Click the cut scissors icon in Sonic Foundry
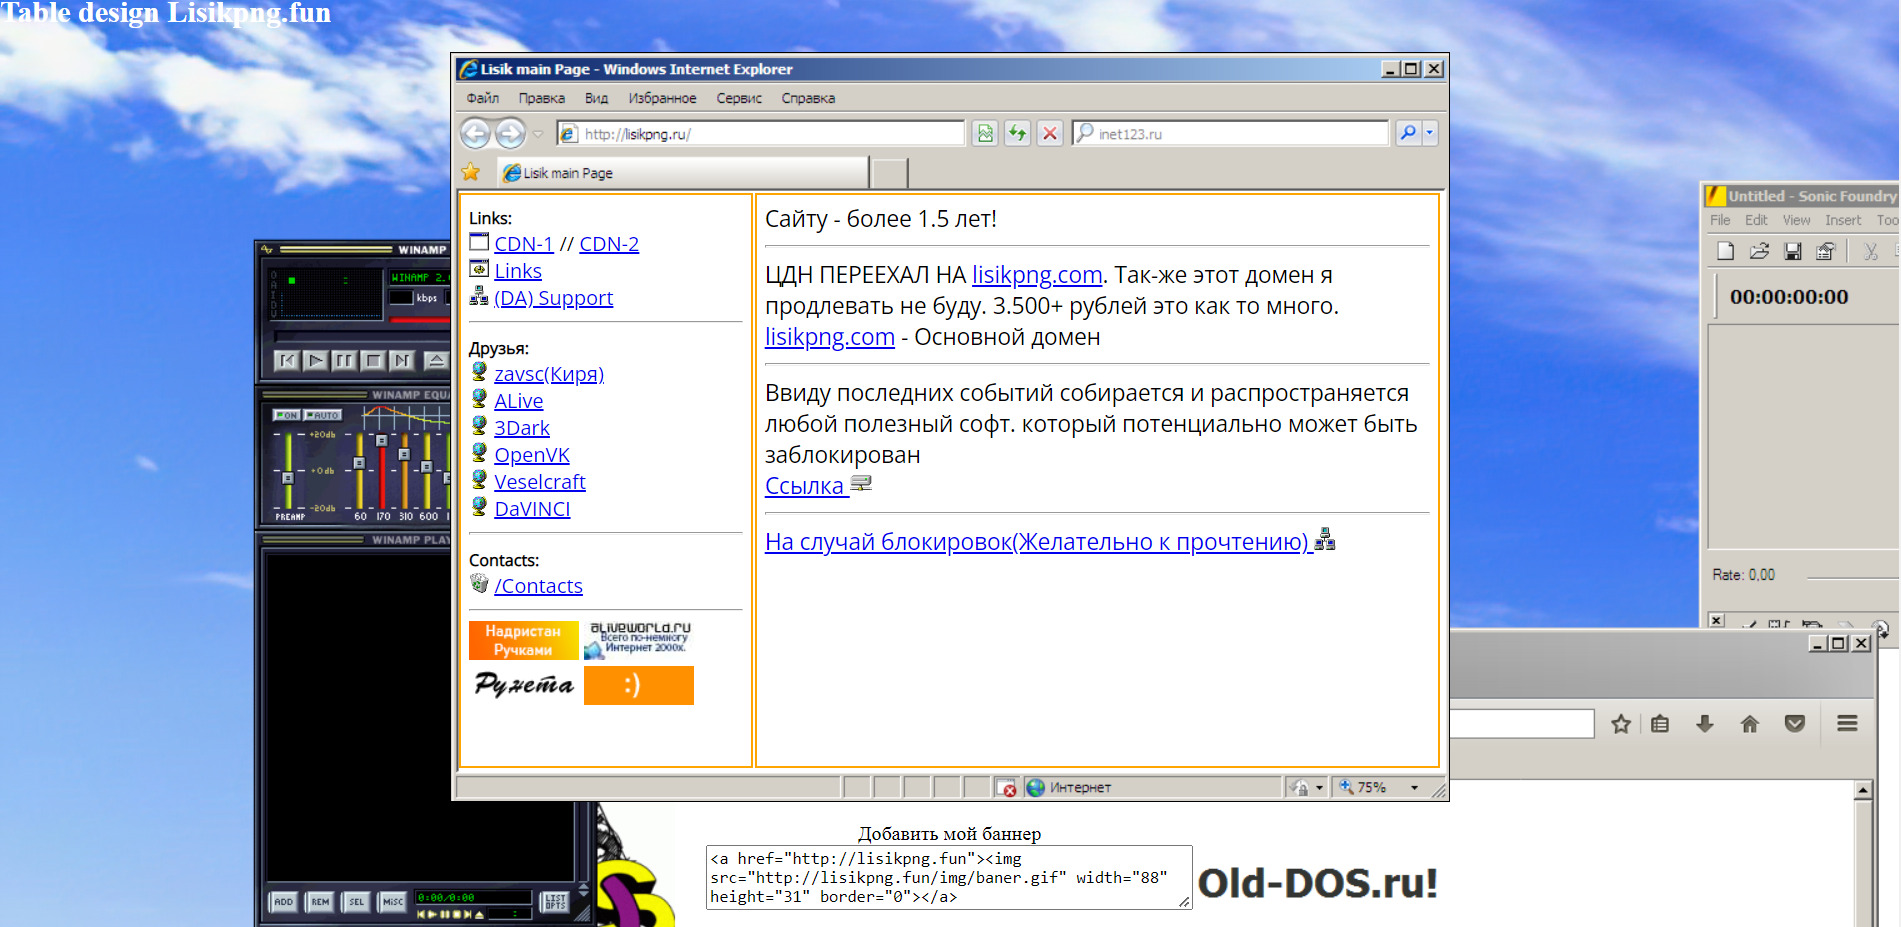The height and width of the screenshot is (927, 1901). pos(1870,251)
